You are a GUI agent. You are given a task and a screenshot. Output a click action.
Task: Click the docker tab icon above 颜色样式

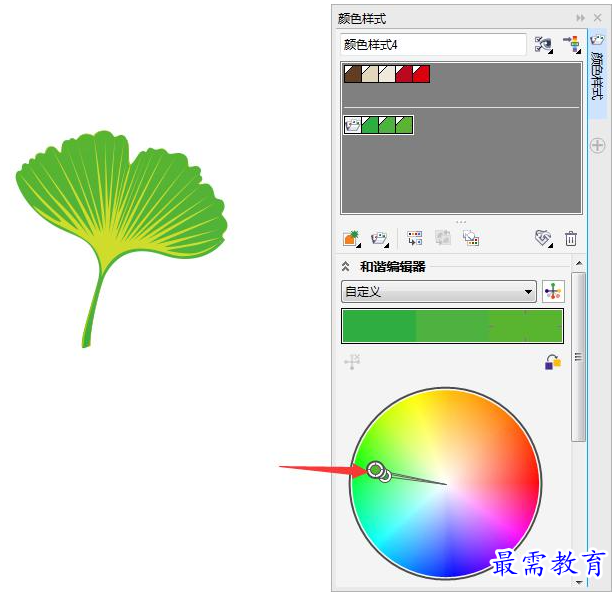[x=597, y=40]
